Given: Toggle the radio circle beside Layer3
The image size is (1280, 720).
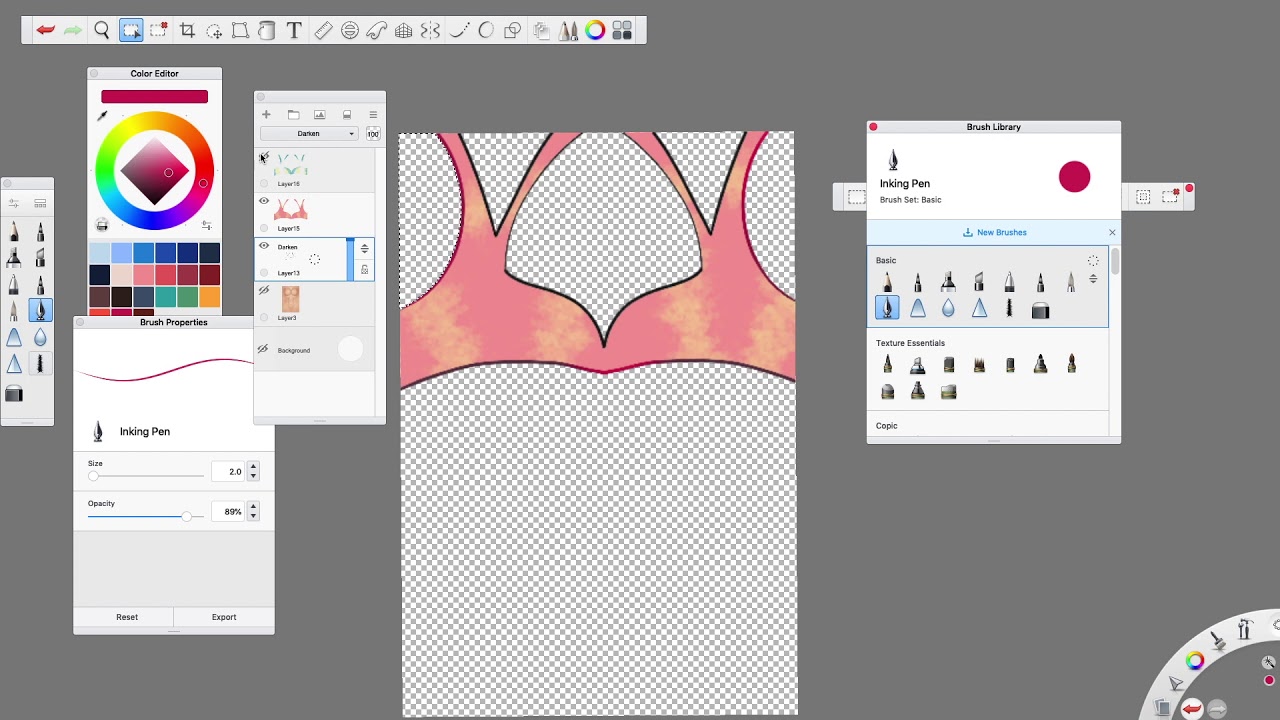Looking at the screenshot, I should click(264, 317).
